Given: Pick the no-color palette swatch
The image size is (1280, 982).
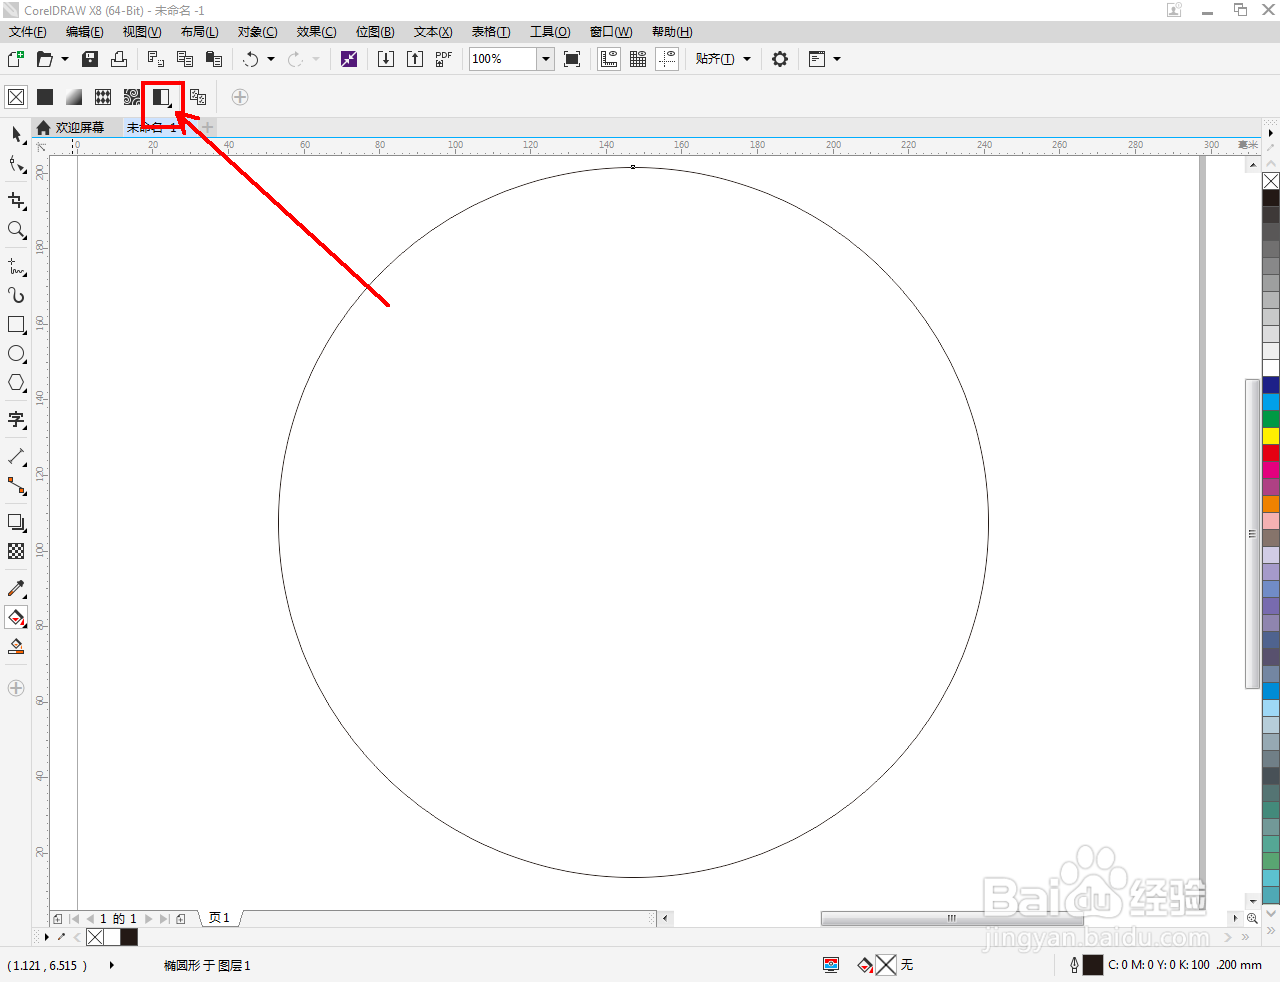Looking at the screenshot, I should [x=1271, y=181].
